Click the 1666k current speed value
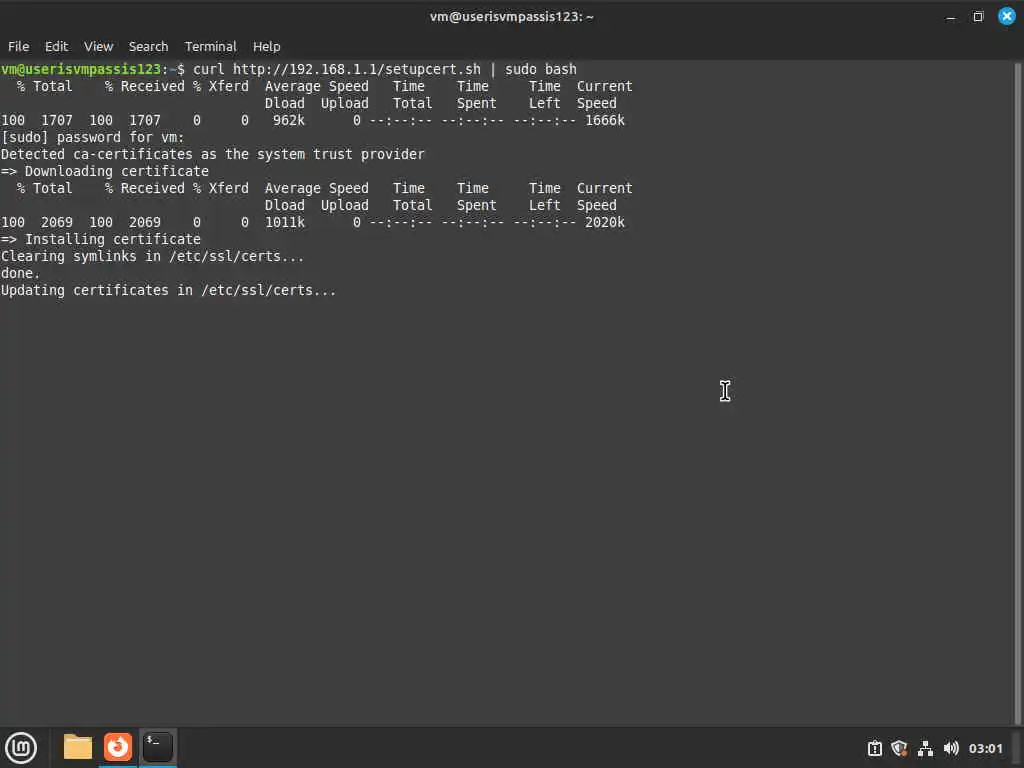Viewport: 1024px width, 768px height. click(x=605, y=120)
